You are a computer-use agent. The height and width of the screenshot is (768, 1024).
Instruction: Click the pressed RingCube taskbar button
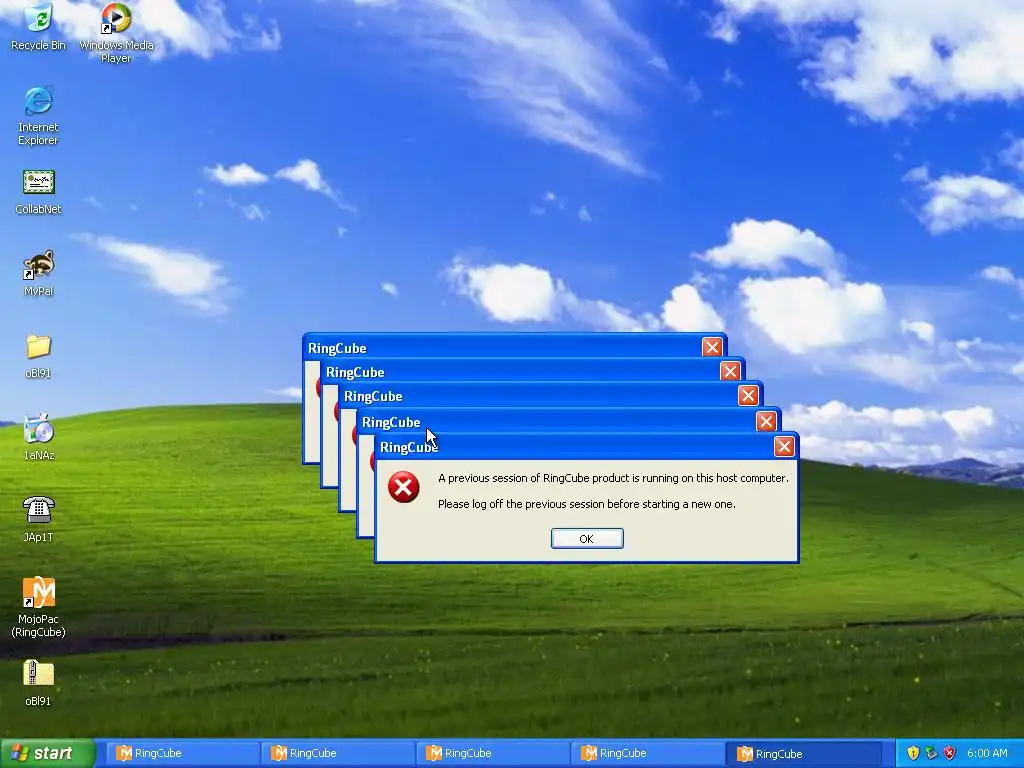click(x=803, y=754)
